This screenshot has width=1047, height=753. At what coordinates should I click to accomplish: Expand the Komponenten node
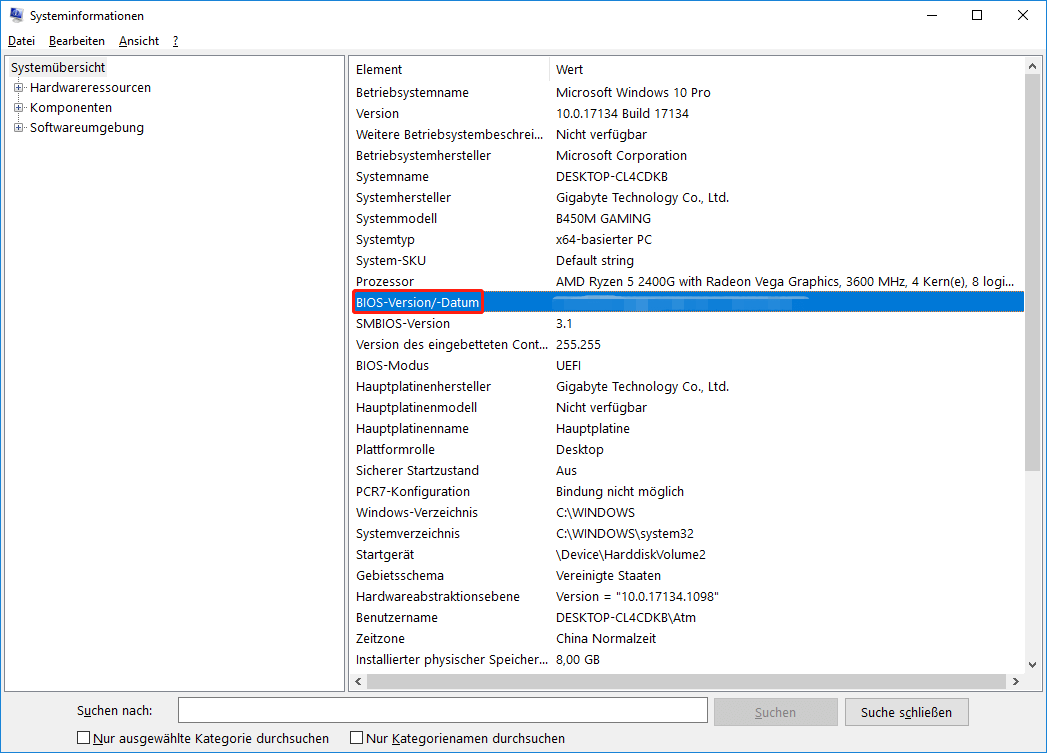click(19, 107)
